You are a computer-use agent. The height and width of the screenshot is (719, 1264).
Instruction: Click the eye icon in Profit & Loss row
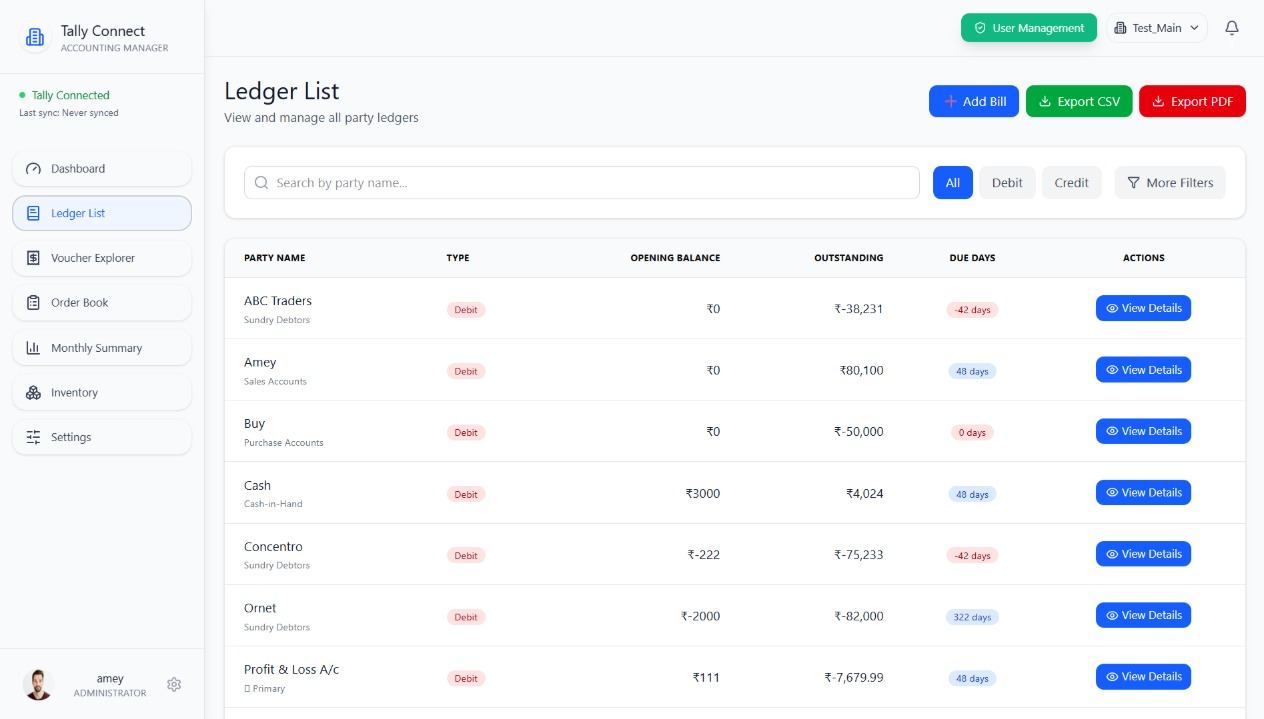point(1112,677)
